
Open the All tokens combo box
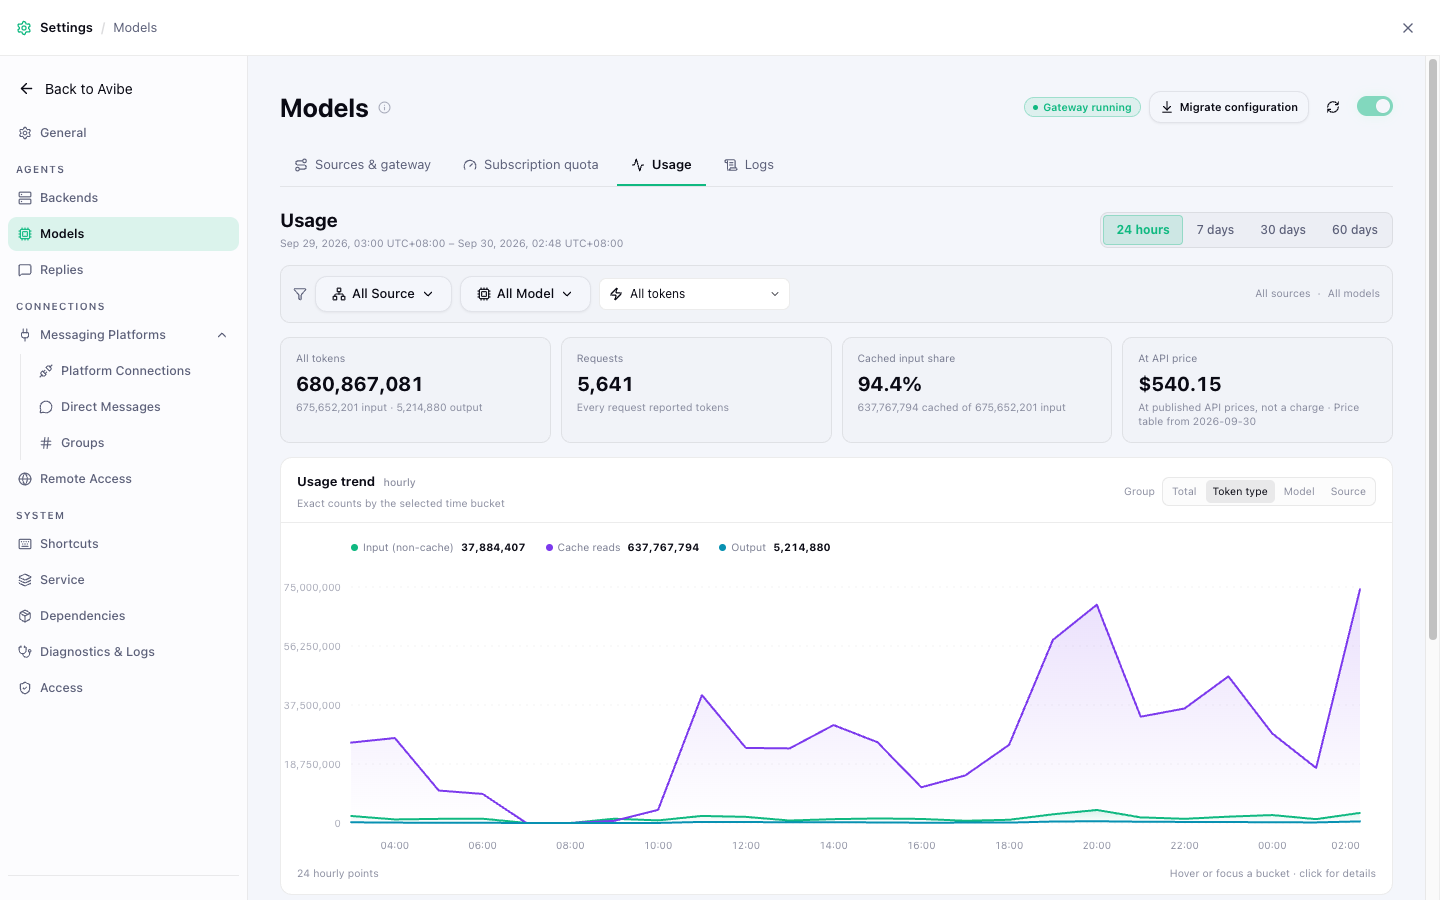(x=694, y=294)
